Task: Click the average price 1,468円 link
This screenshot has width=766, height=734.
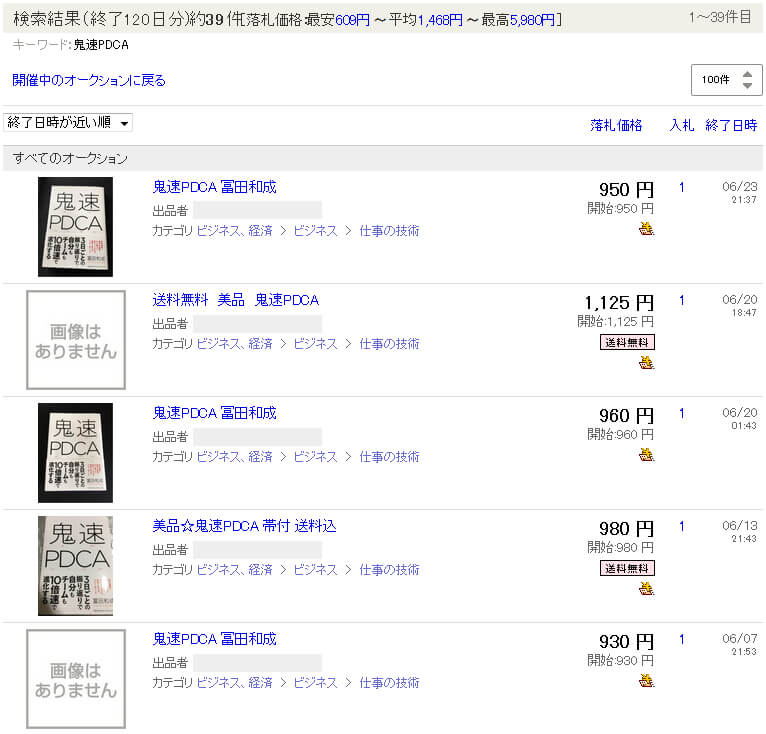Action: point(440,20)
